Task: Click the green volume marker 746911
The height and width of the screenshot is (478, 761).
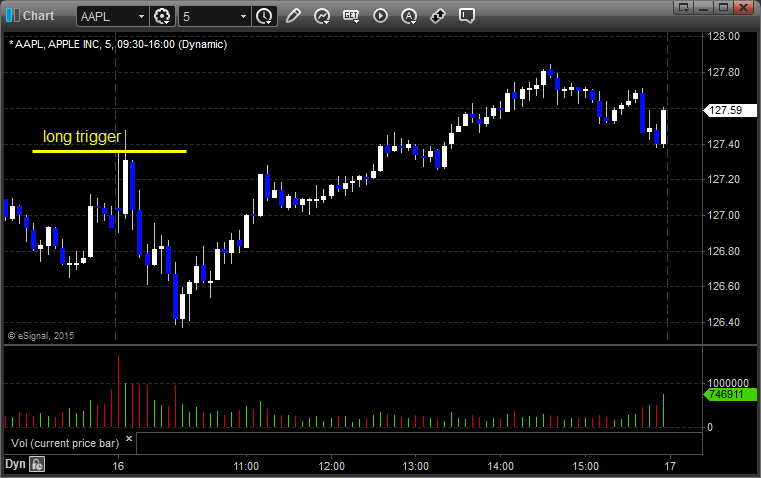Action: tap(730, 395)
